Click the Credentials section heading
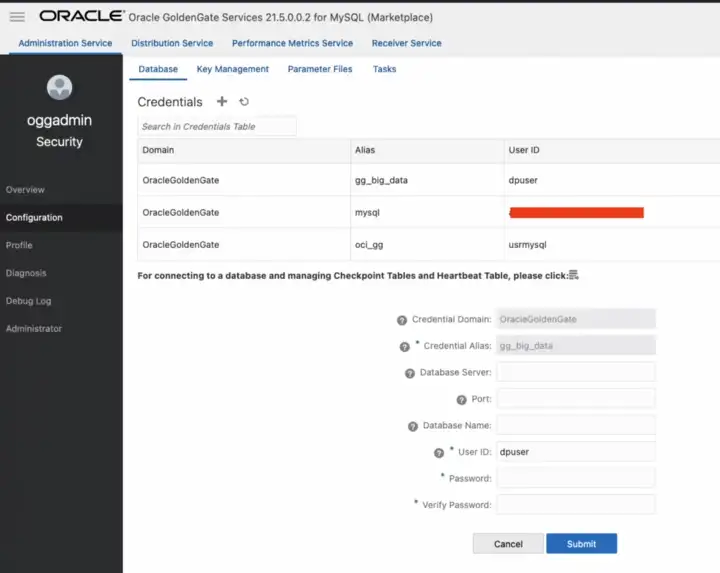The height and width of the screenshot is (573, 720). click(x=170, y=102)
